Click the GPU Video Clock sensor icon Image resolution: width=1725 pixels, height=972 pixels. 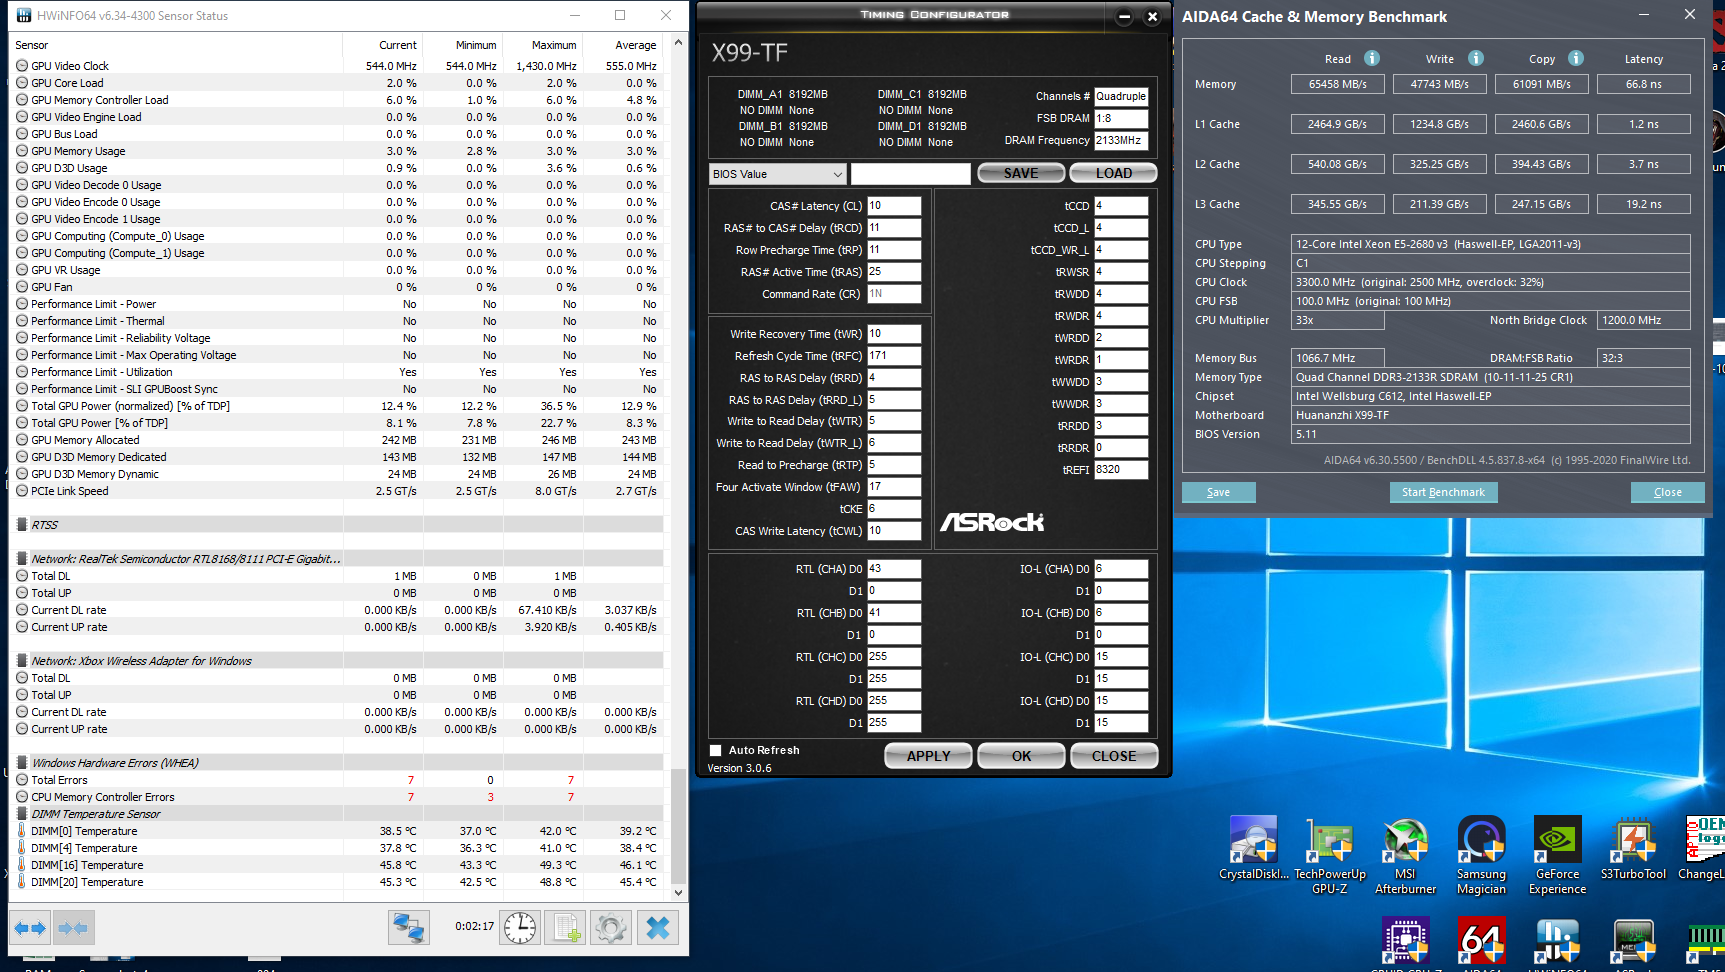(x=22, y=66)
